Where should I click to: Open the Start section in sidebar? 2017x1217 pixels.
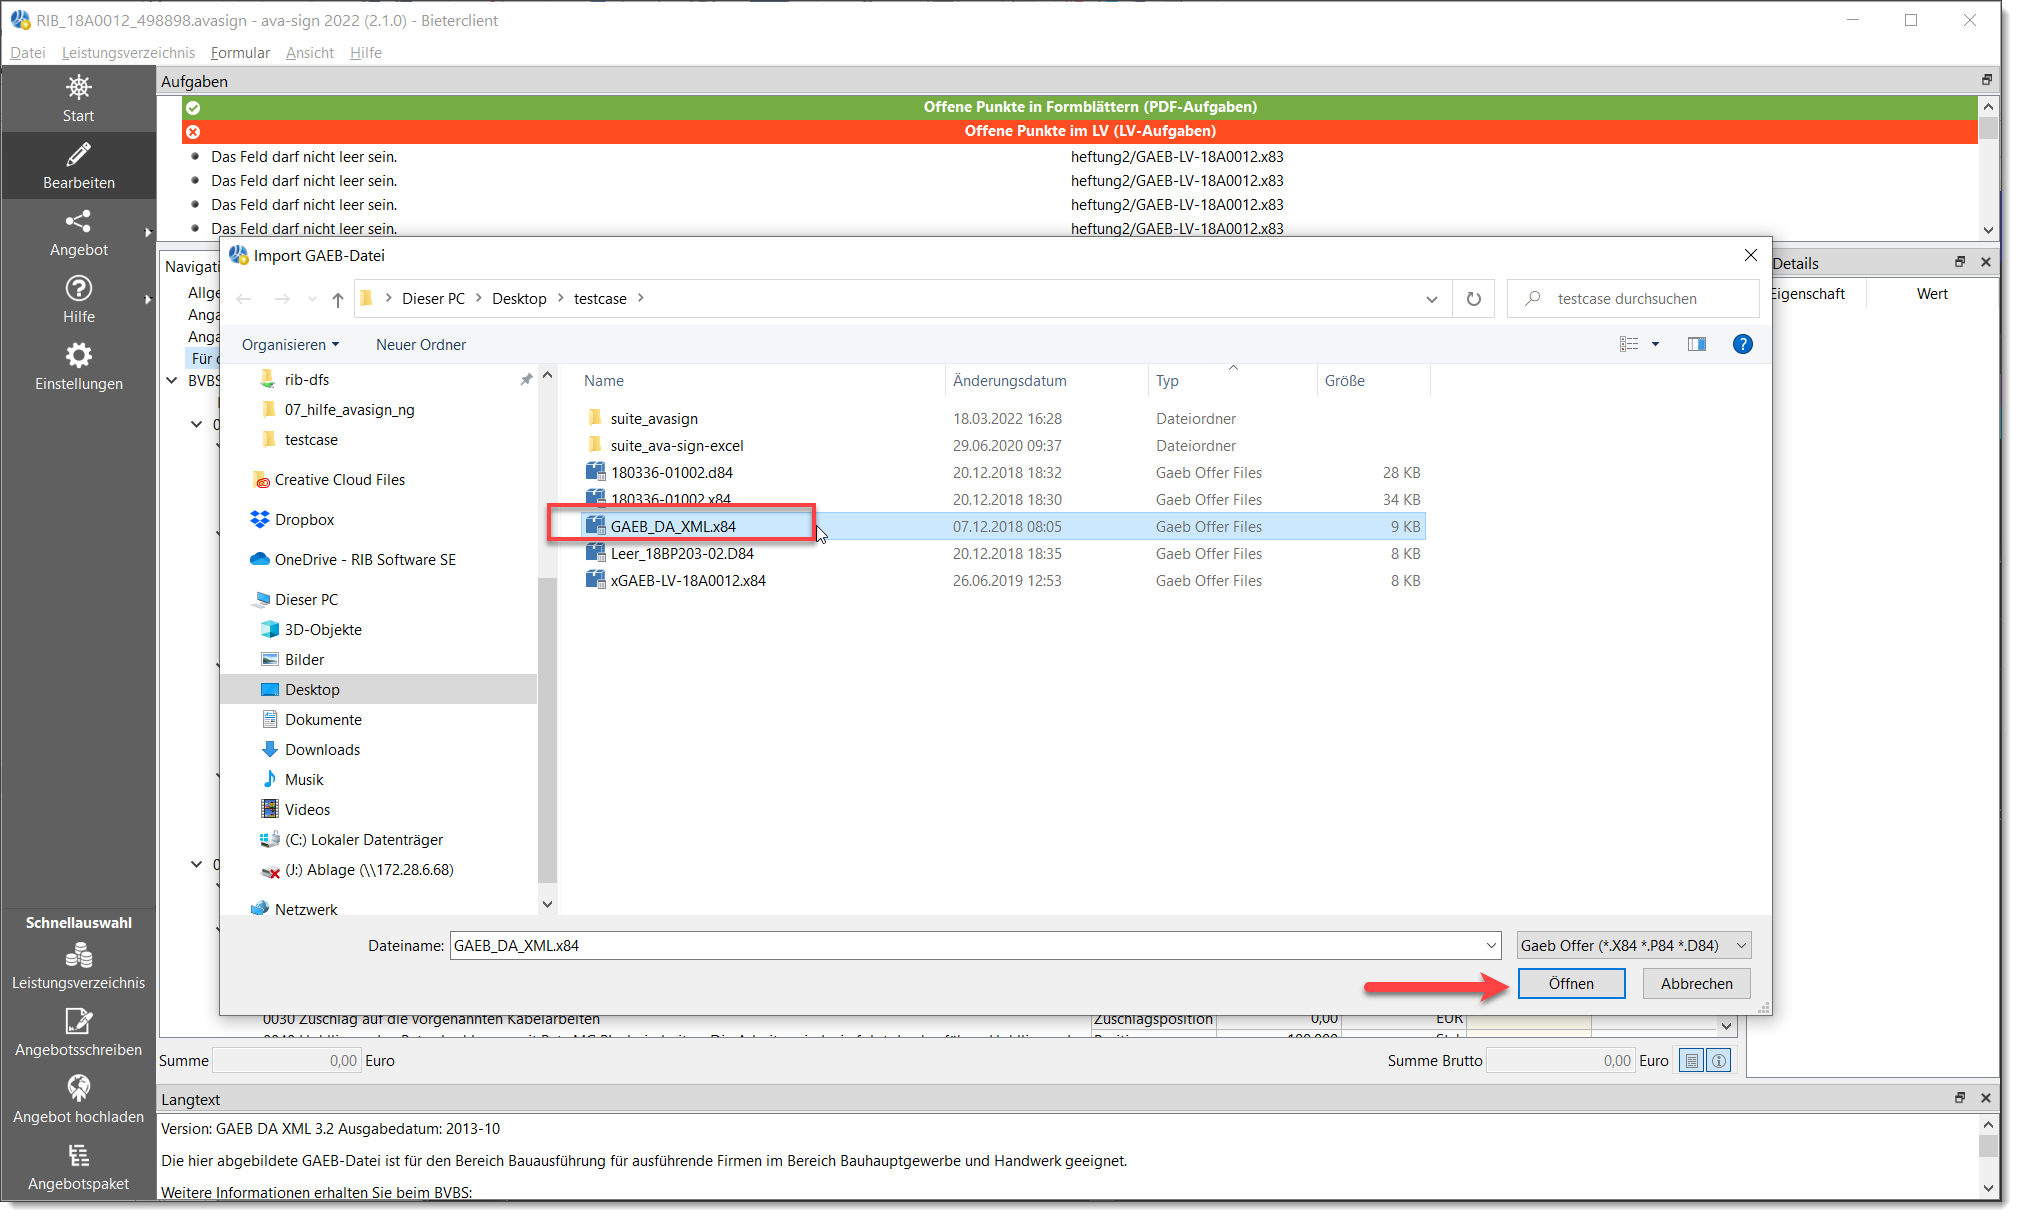(x=78, y=99)
